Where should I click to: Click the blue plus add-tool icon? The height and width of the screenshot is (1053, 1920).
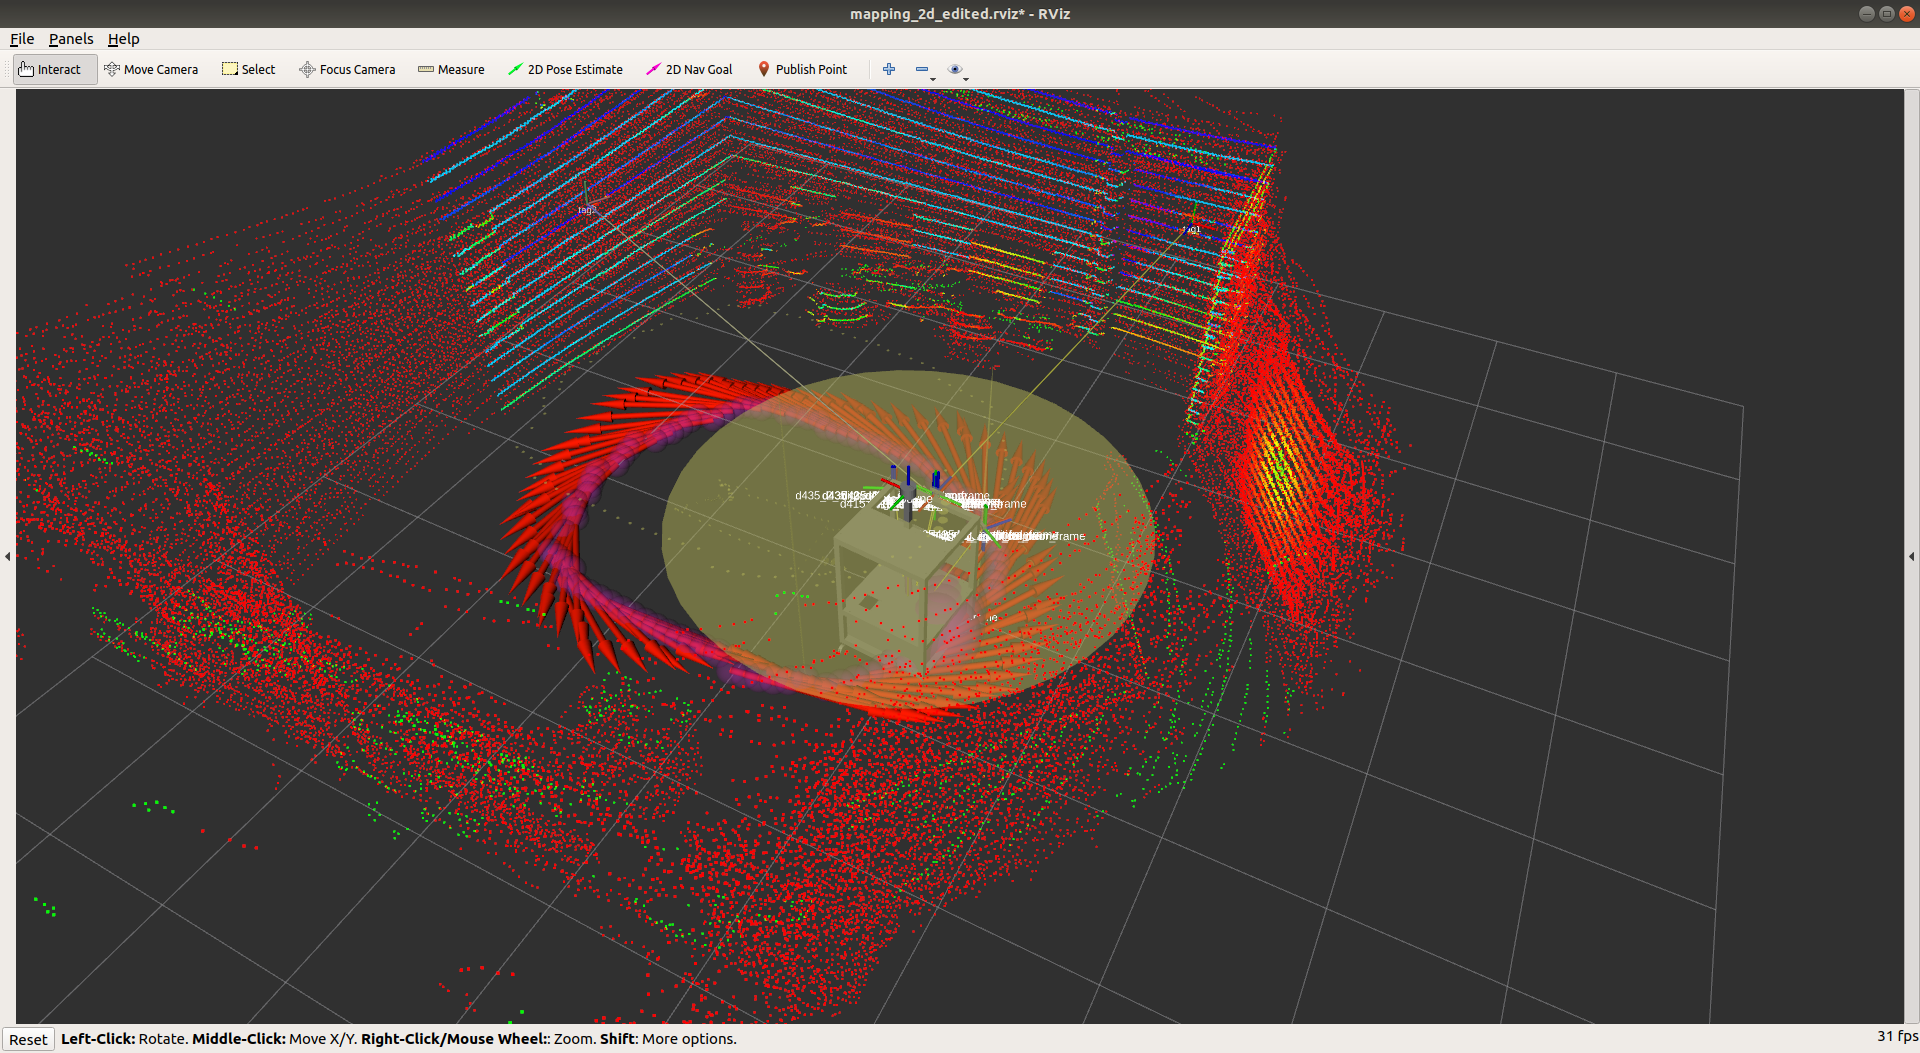(x=889, y=69)
